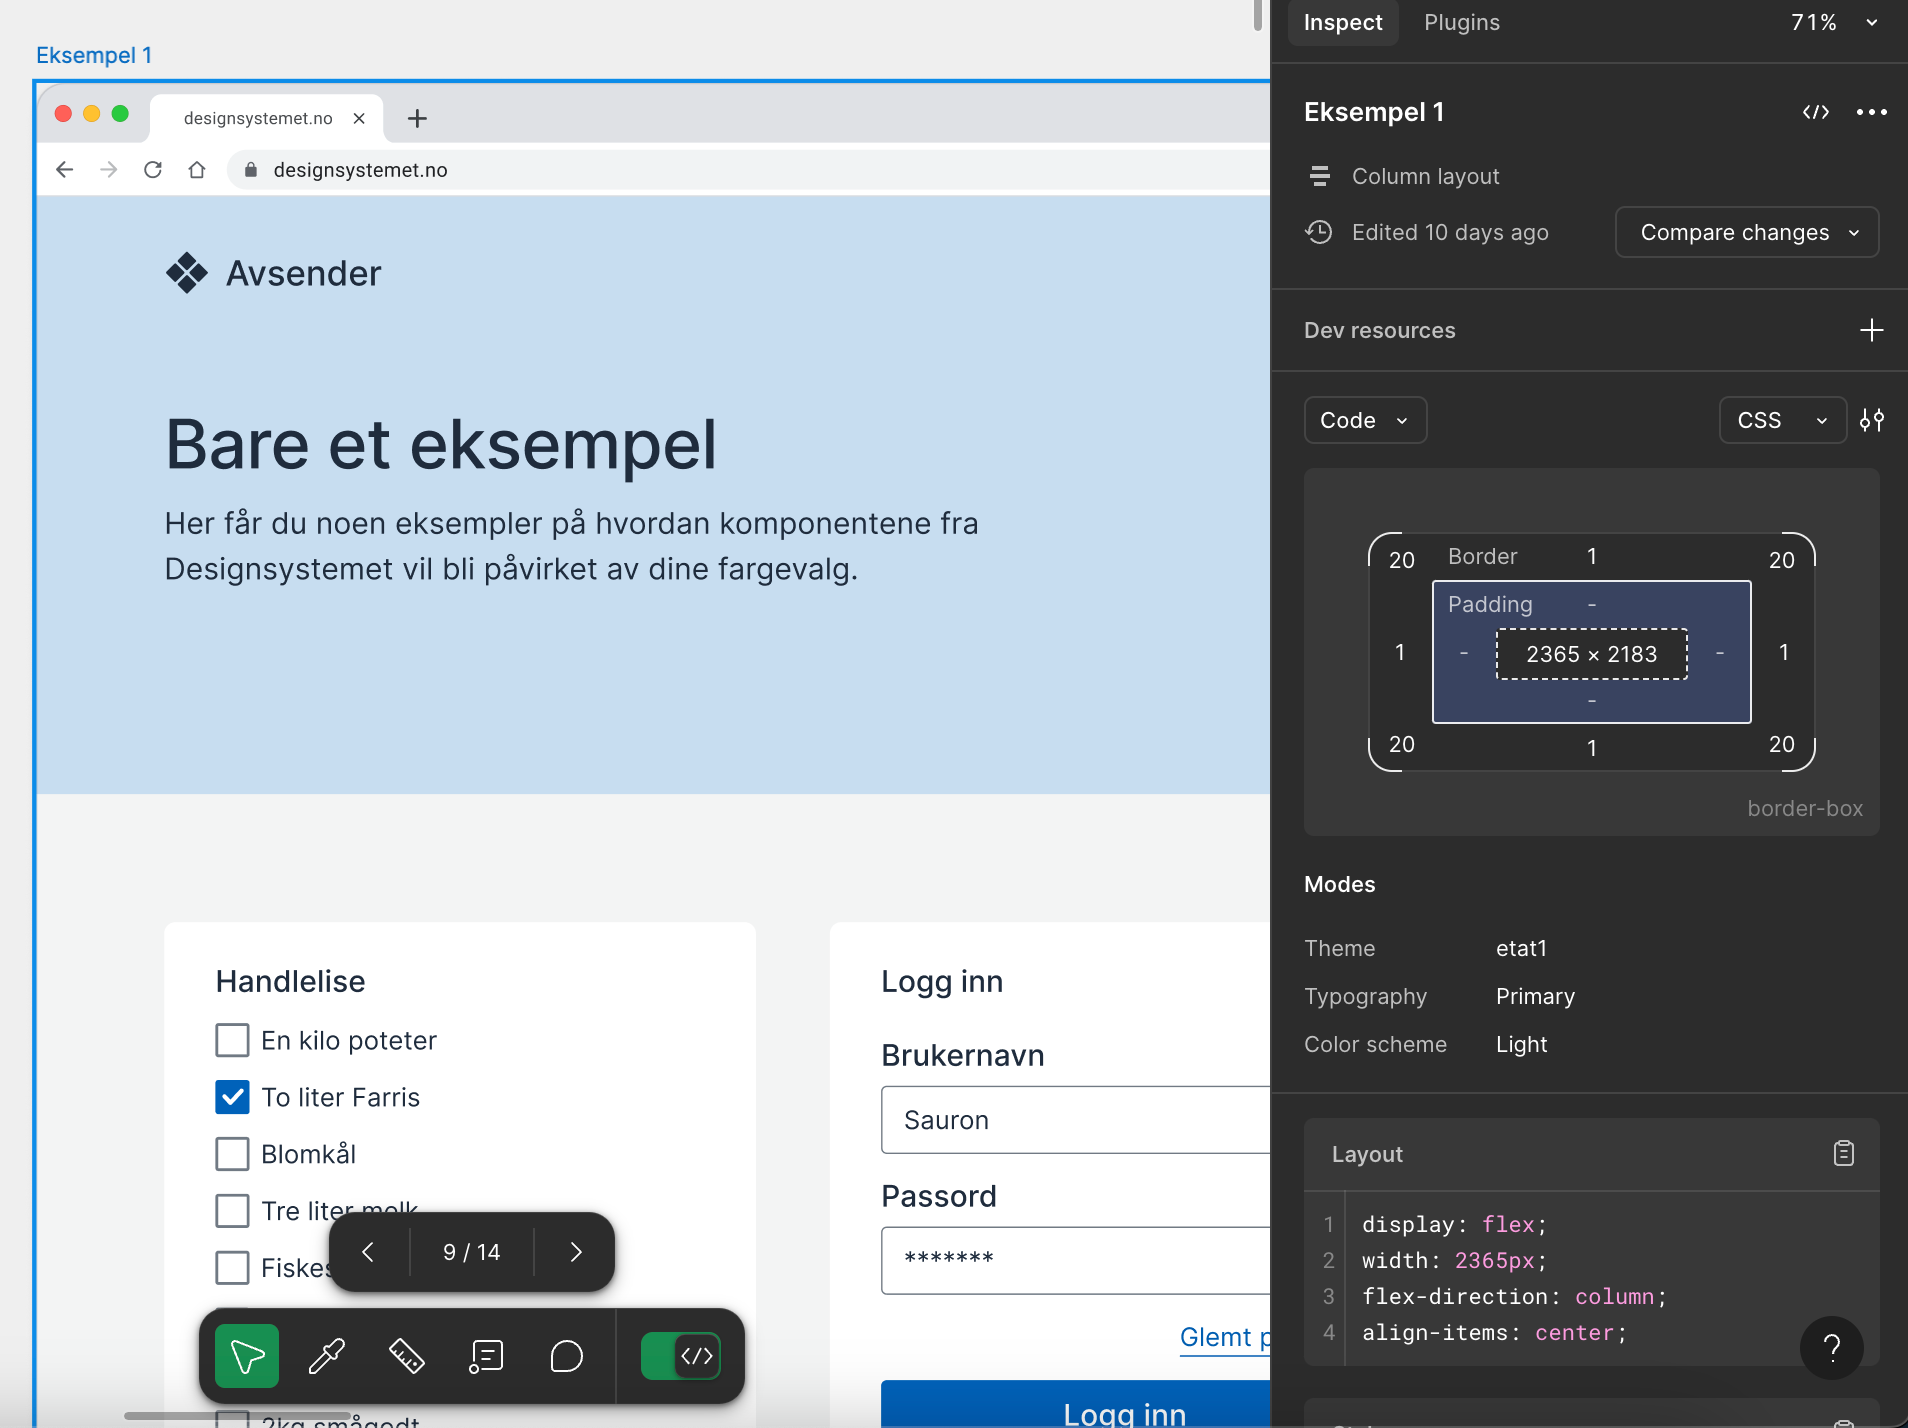Viewport: 1908px width, 1428px height.
Task: Click the Brukernavn input field
Action: pos(1075,1120)
